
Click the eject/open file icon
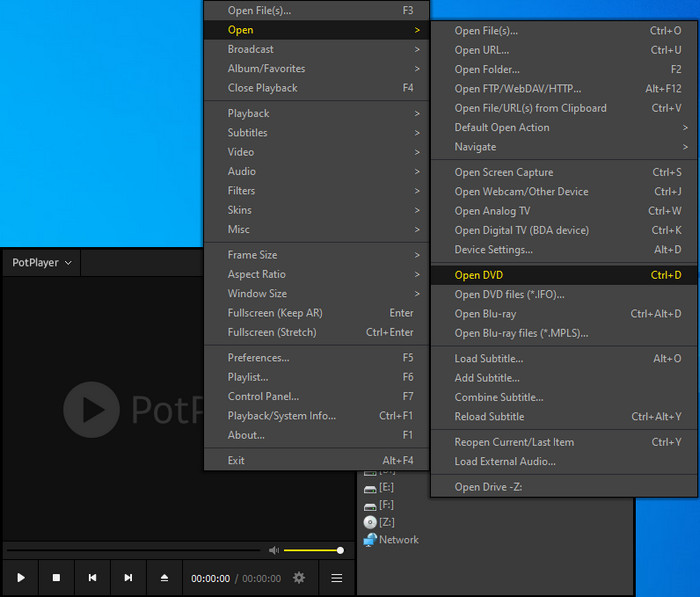(164, 578)
